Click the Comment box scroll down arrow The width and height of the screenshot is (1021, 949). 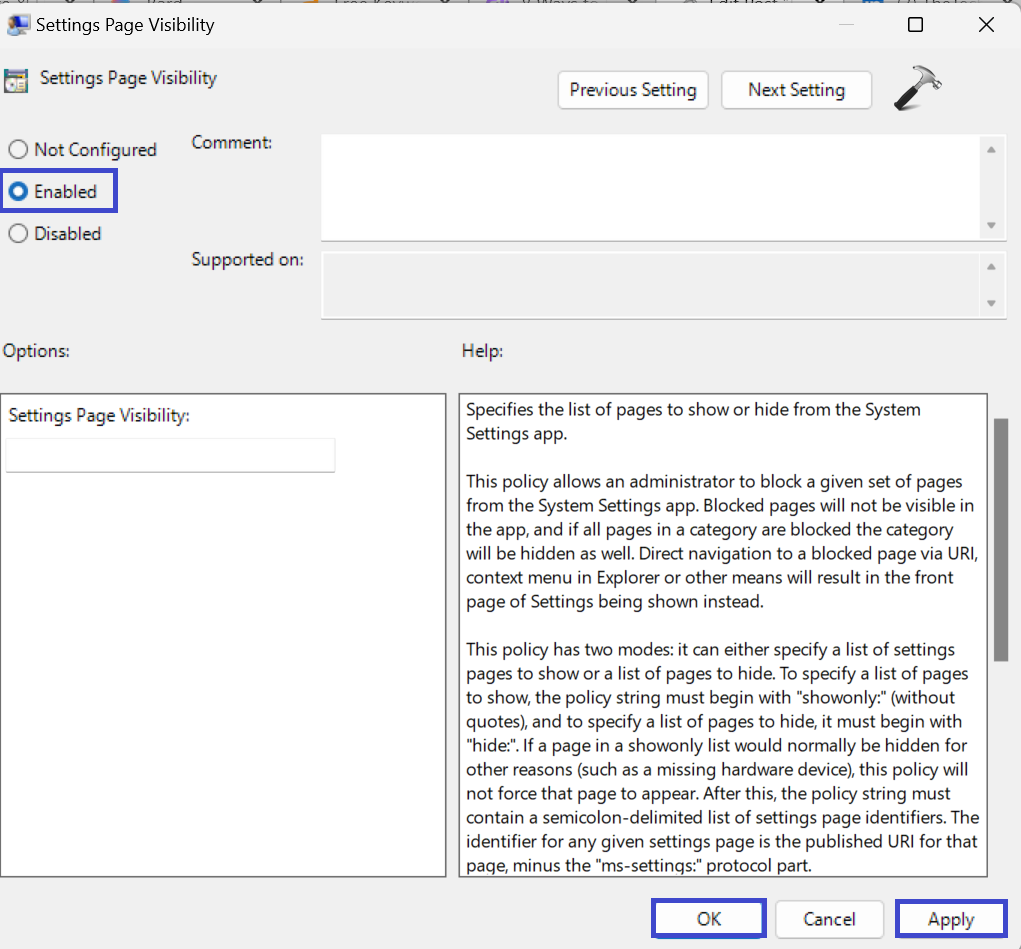tap(991, 226)
